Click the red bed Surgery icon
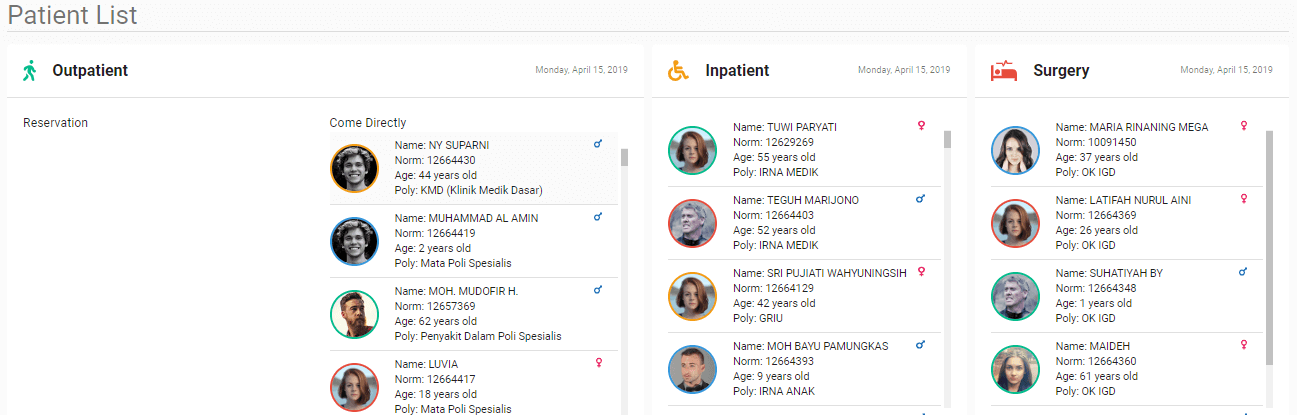1297x415 pixels. tap(1003, 71)
